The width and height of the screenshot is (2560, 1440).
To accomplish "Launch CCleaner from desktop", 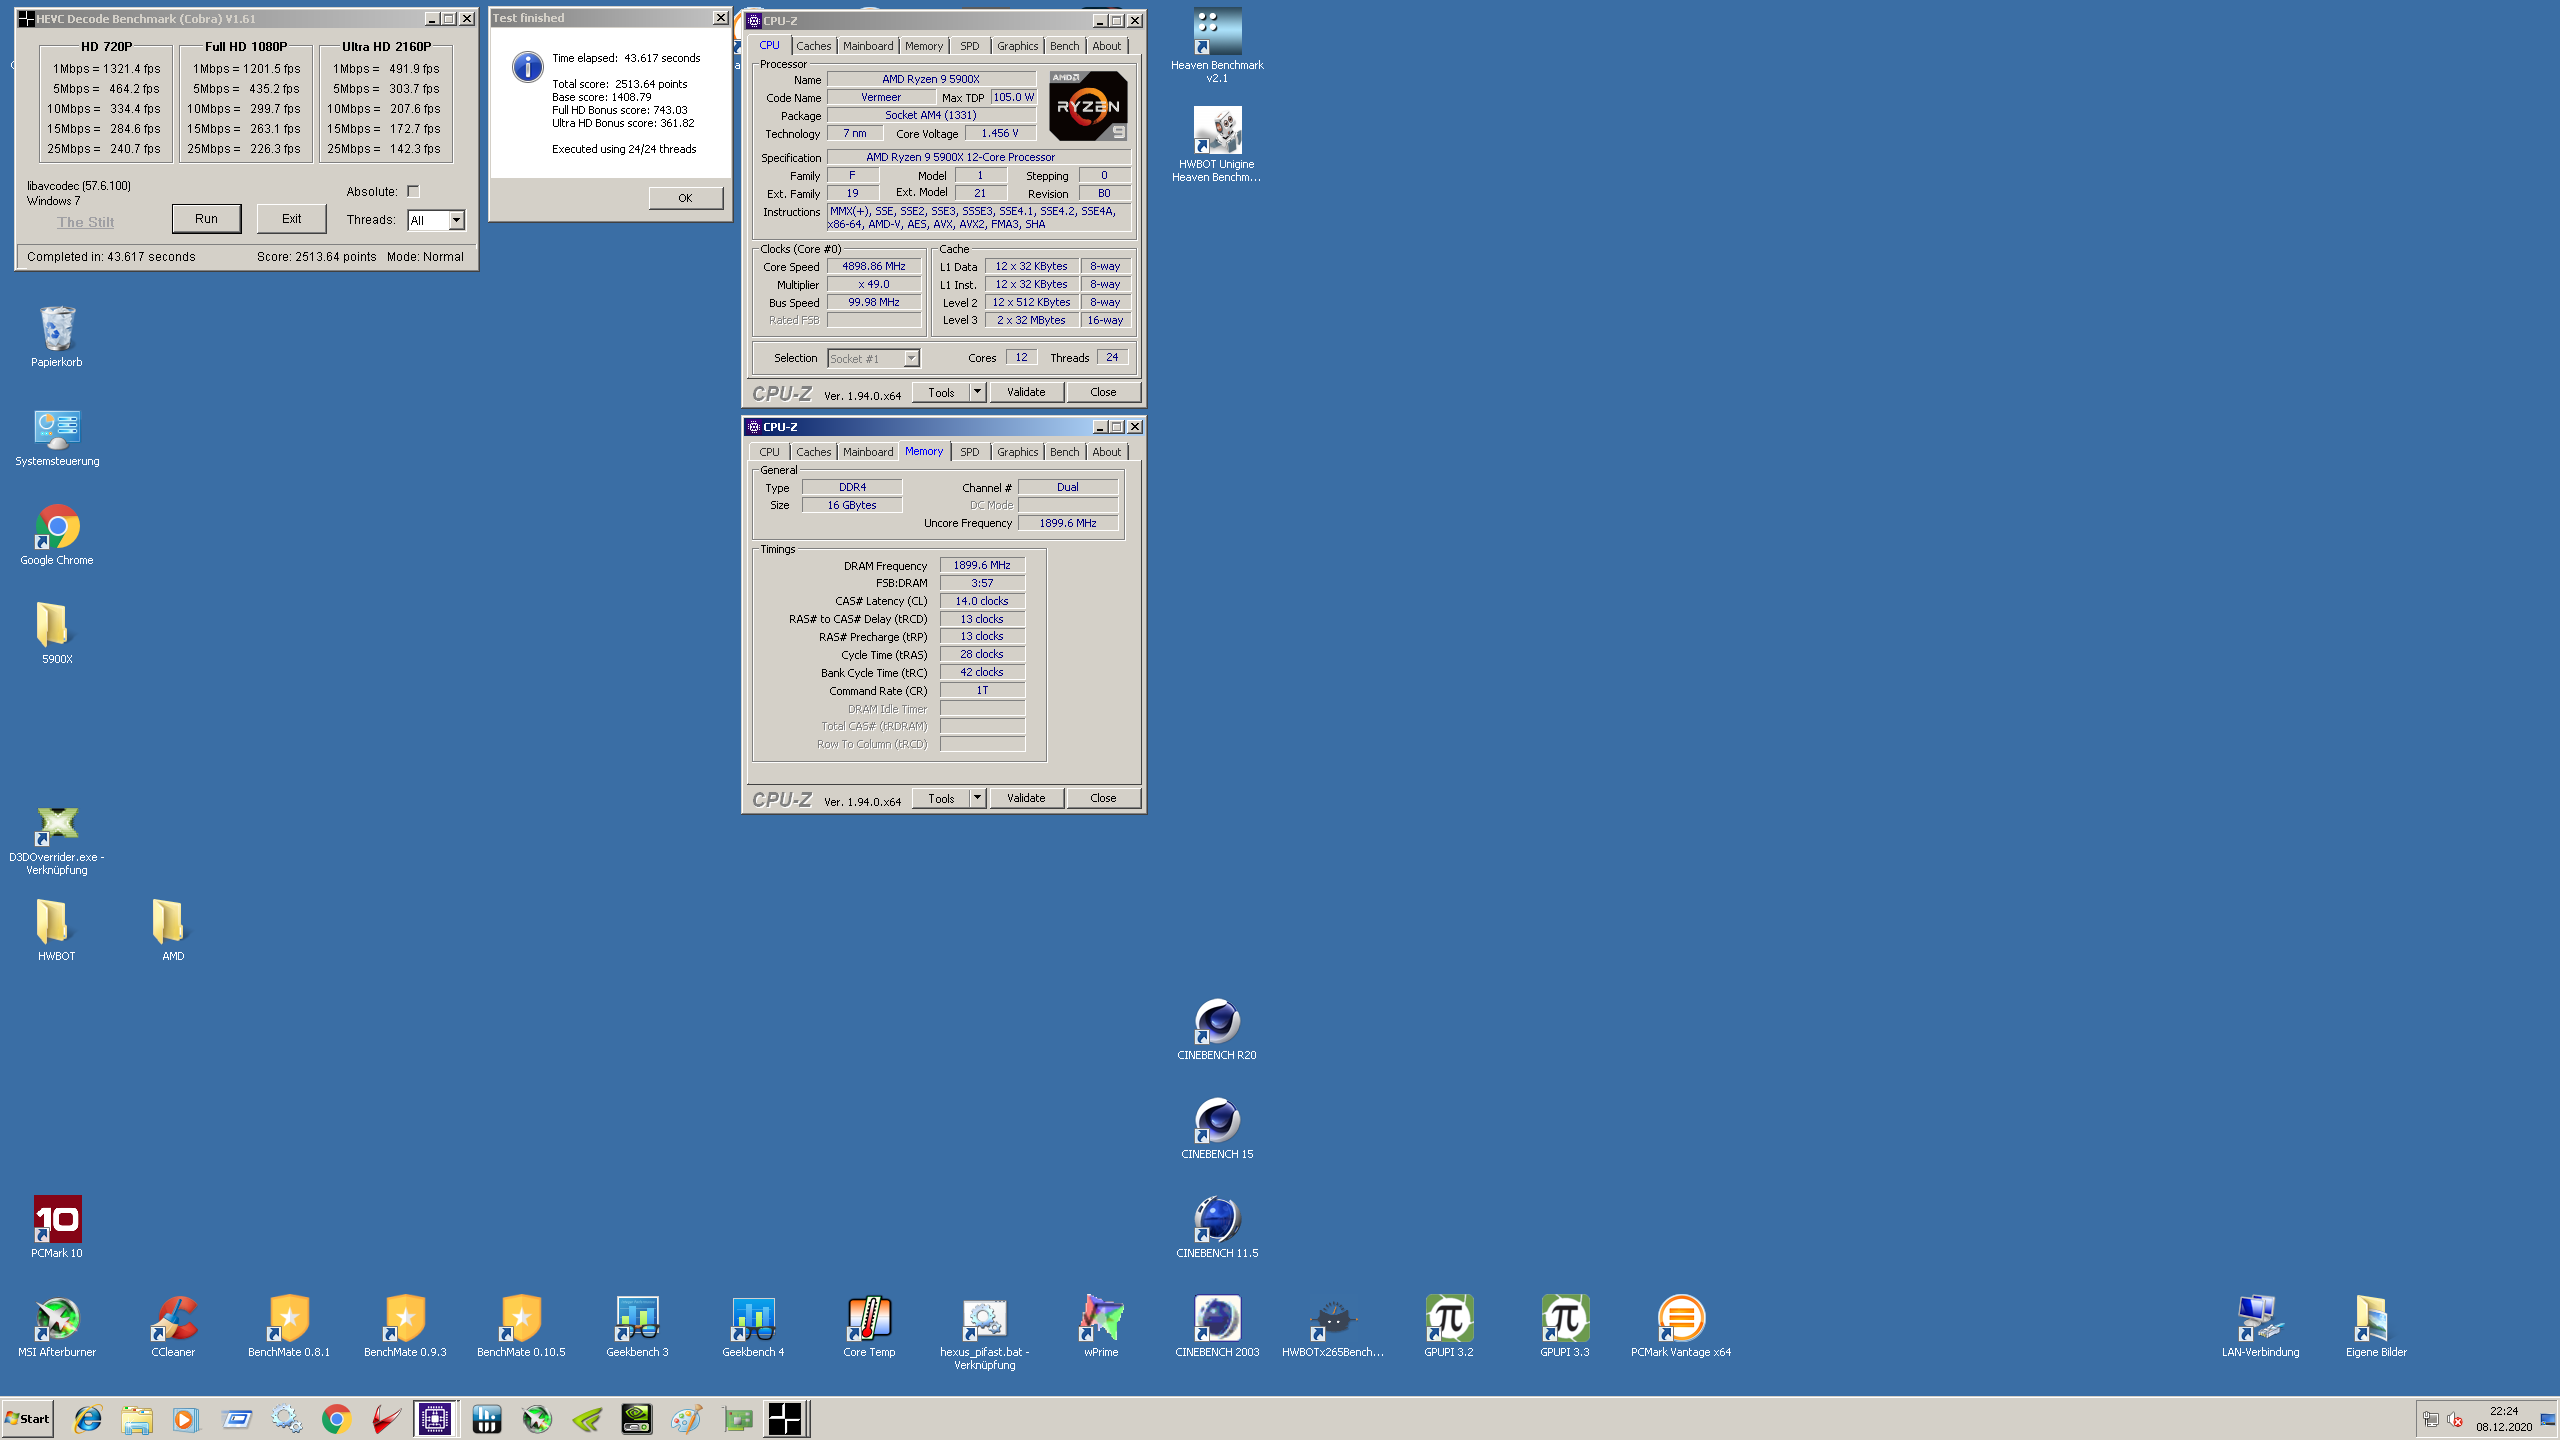I will click(x=173, y=1326).
